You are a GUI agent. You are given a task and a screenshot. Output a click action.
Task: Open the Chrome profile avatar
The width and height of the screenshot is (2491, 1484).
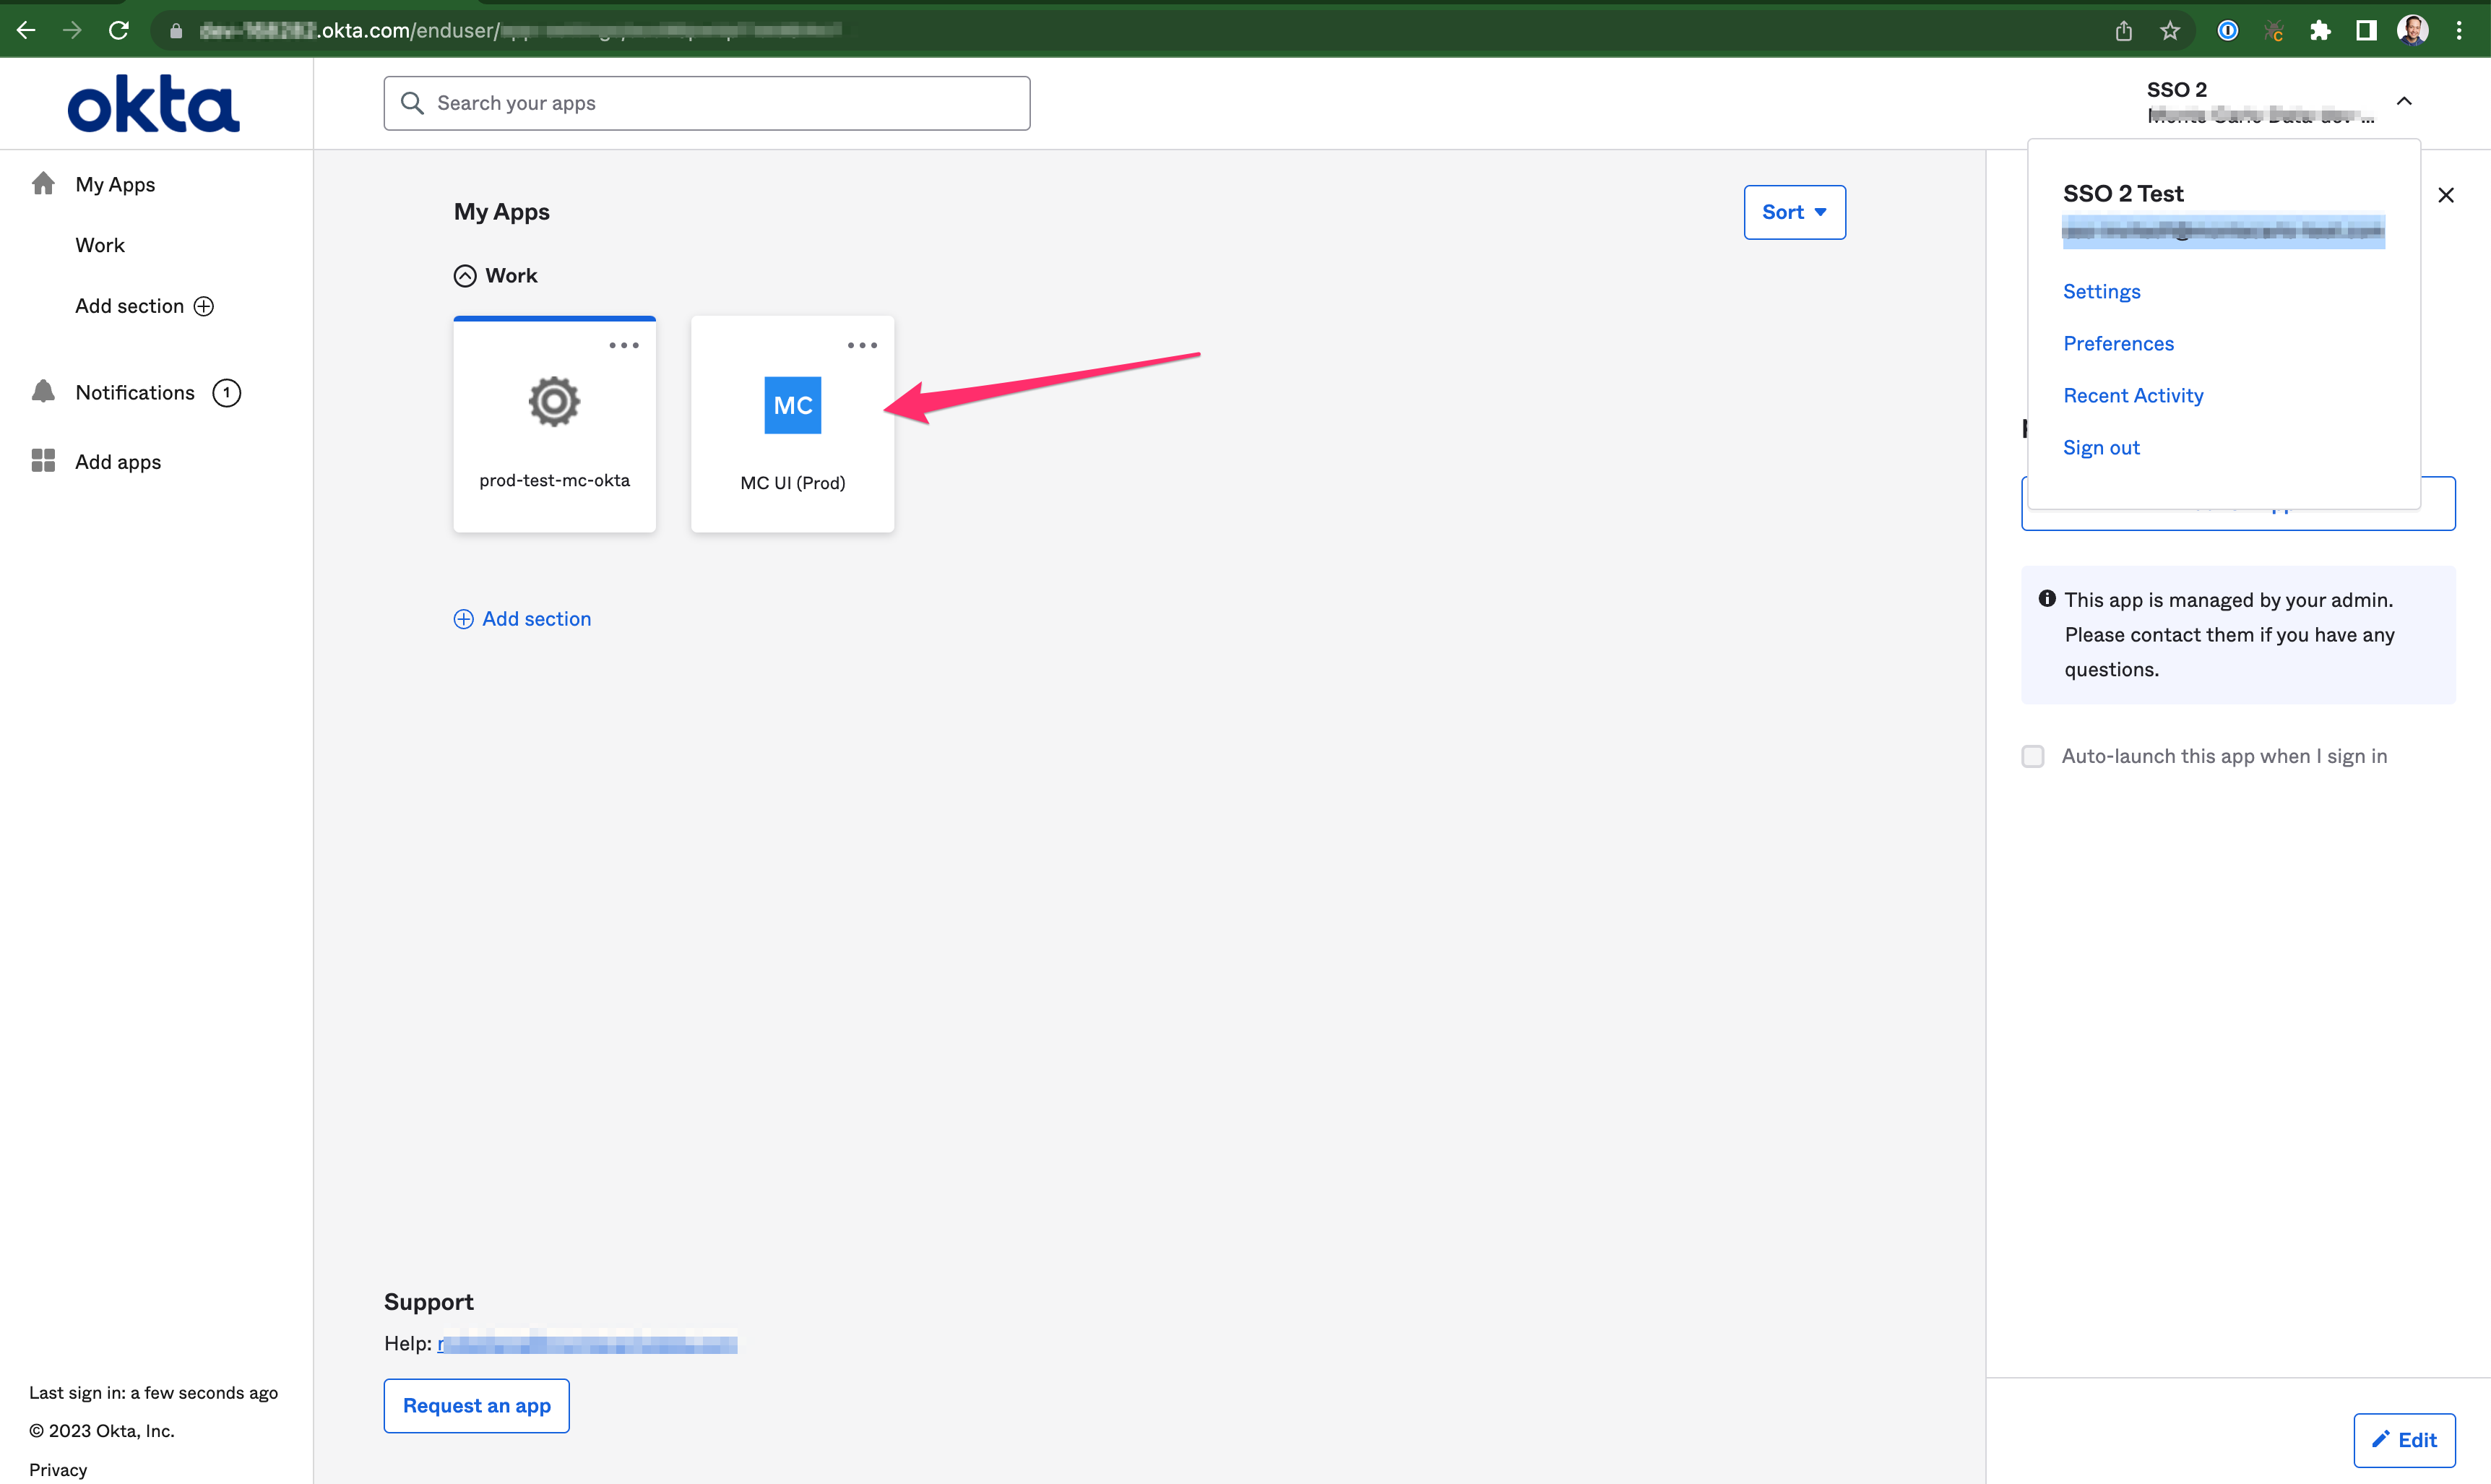[2413, 30]
